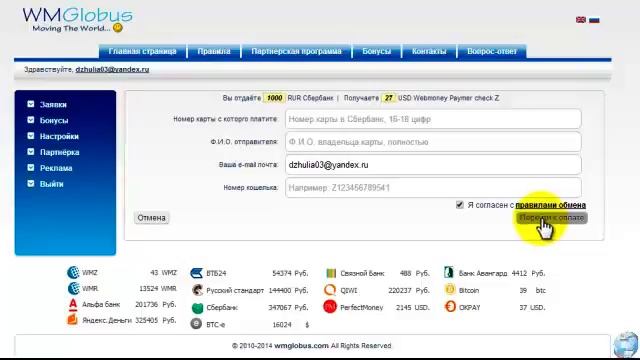This screenshot has height=360, width=640.
Task: Open правилами обмена link
Action: [551, 205]
